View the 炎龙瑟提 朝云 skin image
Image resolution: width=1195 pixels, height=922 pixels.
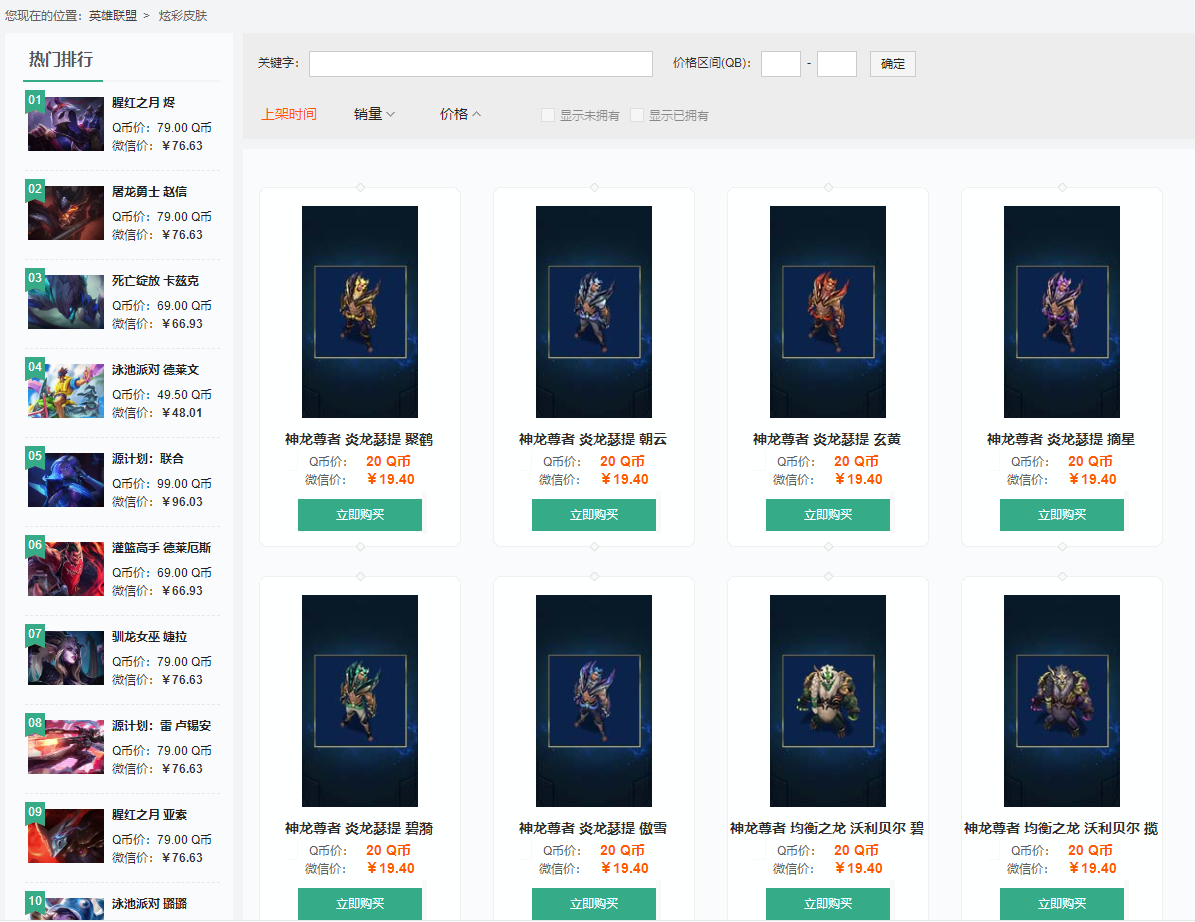click(594, 312)
